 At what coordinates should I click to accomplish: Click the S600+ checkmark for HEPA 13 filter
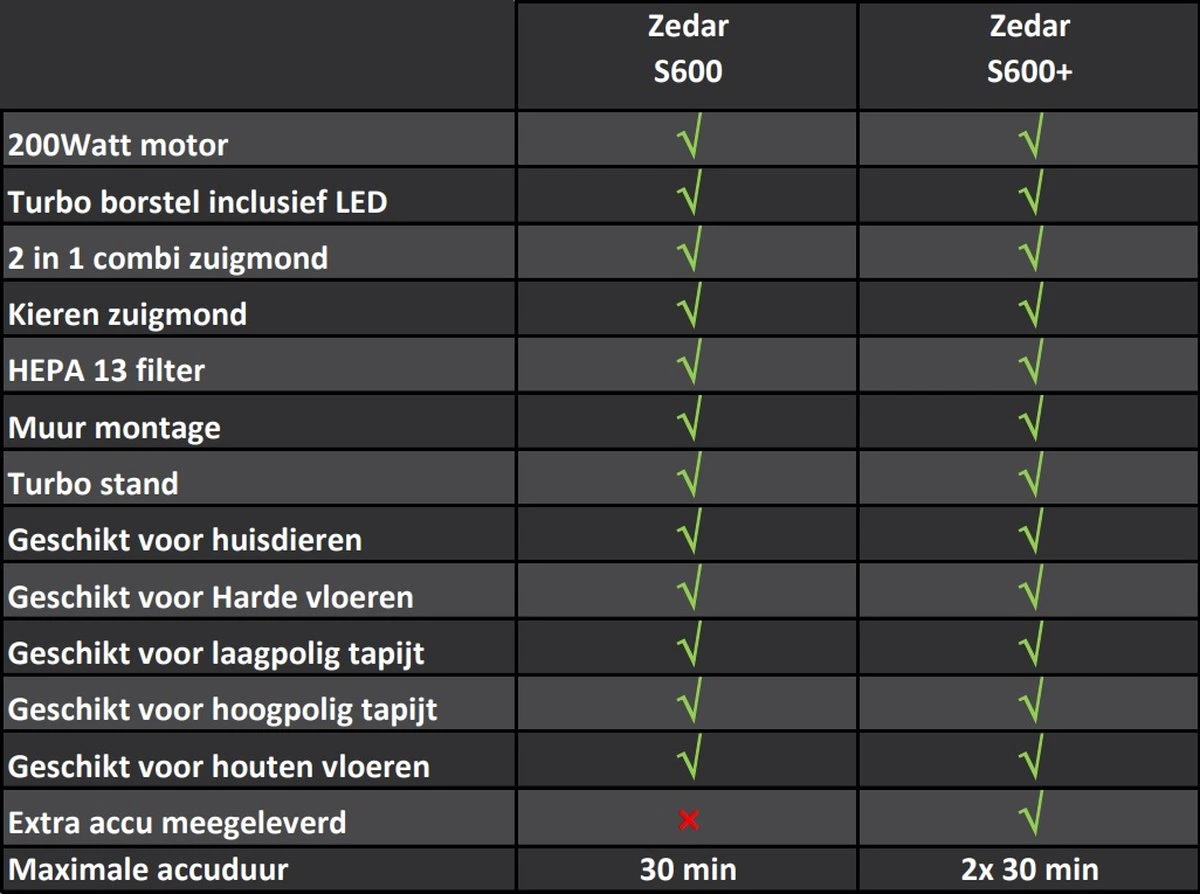click(1030, 363)
